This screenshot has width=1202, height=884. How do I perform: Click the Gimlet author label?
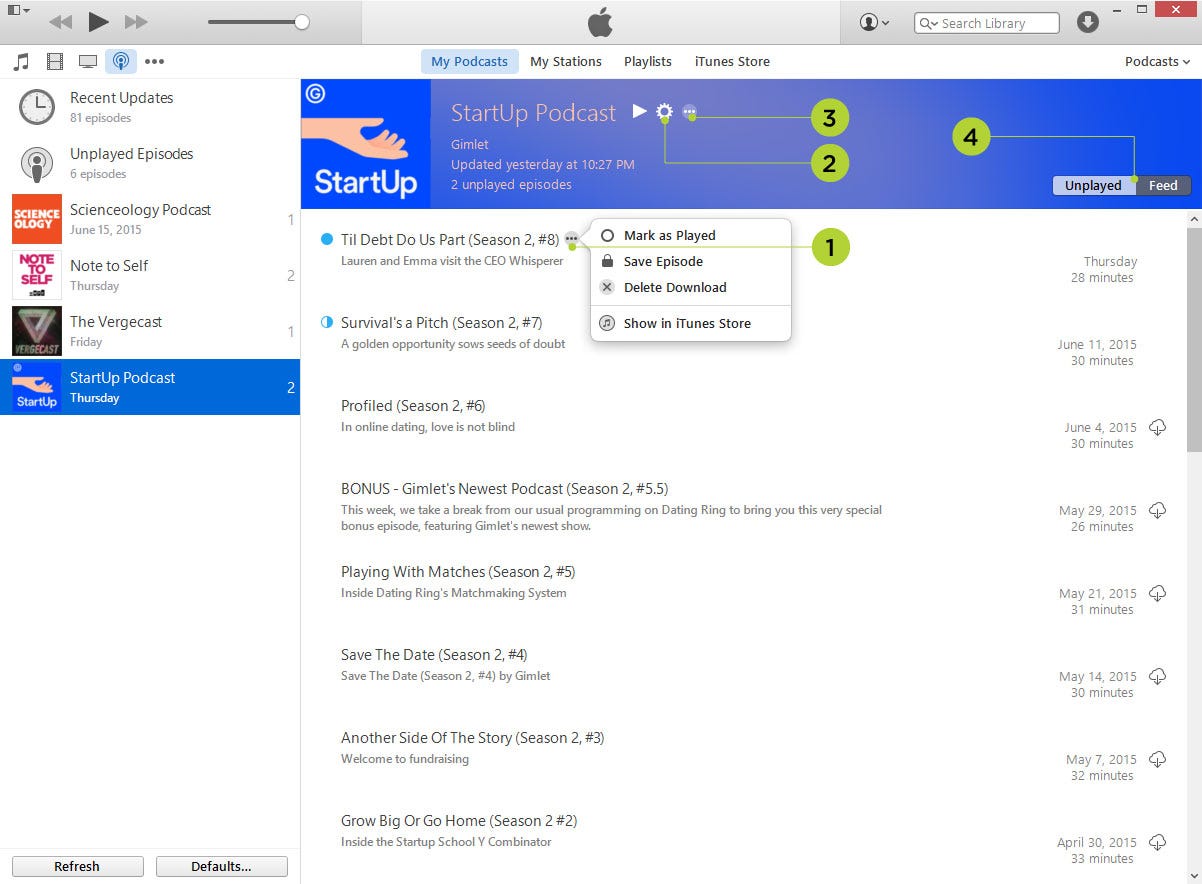[x=470, y=145]
